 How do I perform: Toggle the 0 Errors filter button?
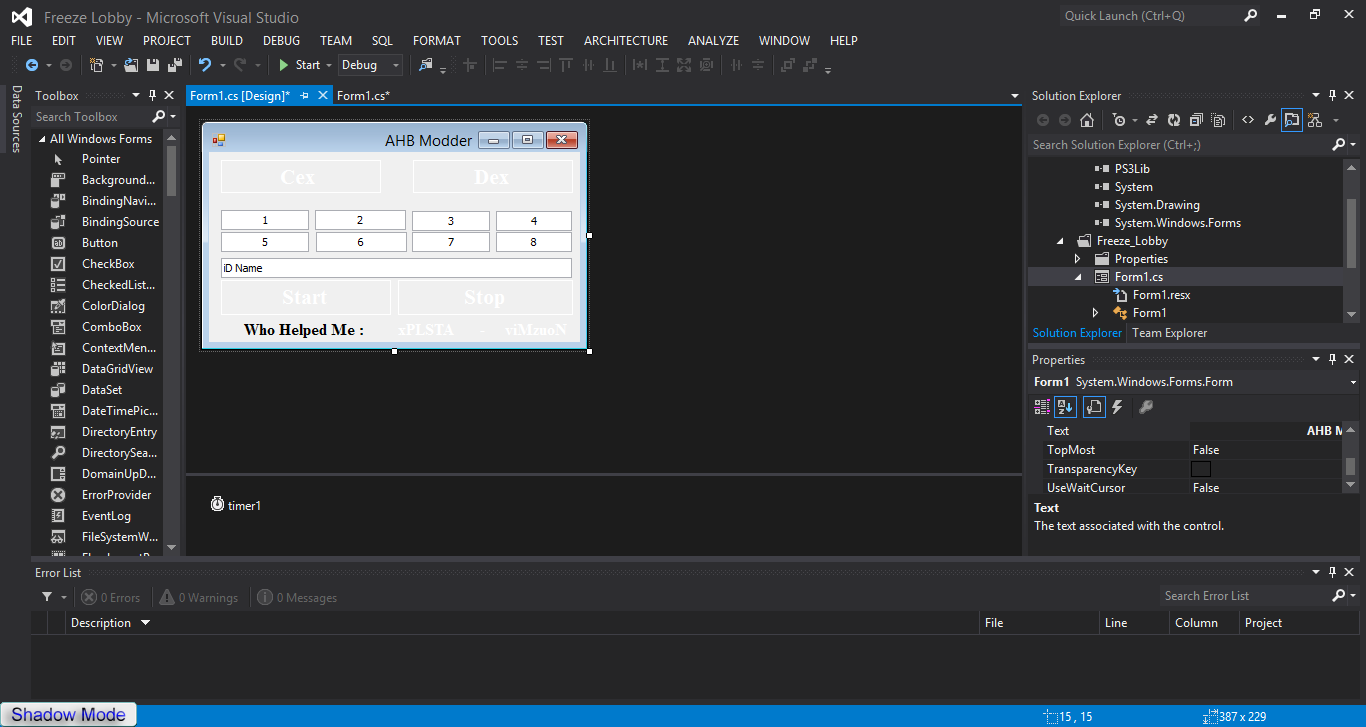click(111, 597)
